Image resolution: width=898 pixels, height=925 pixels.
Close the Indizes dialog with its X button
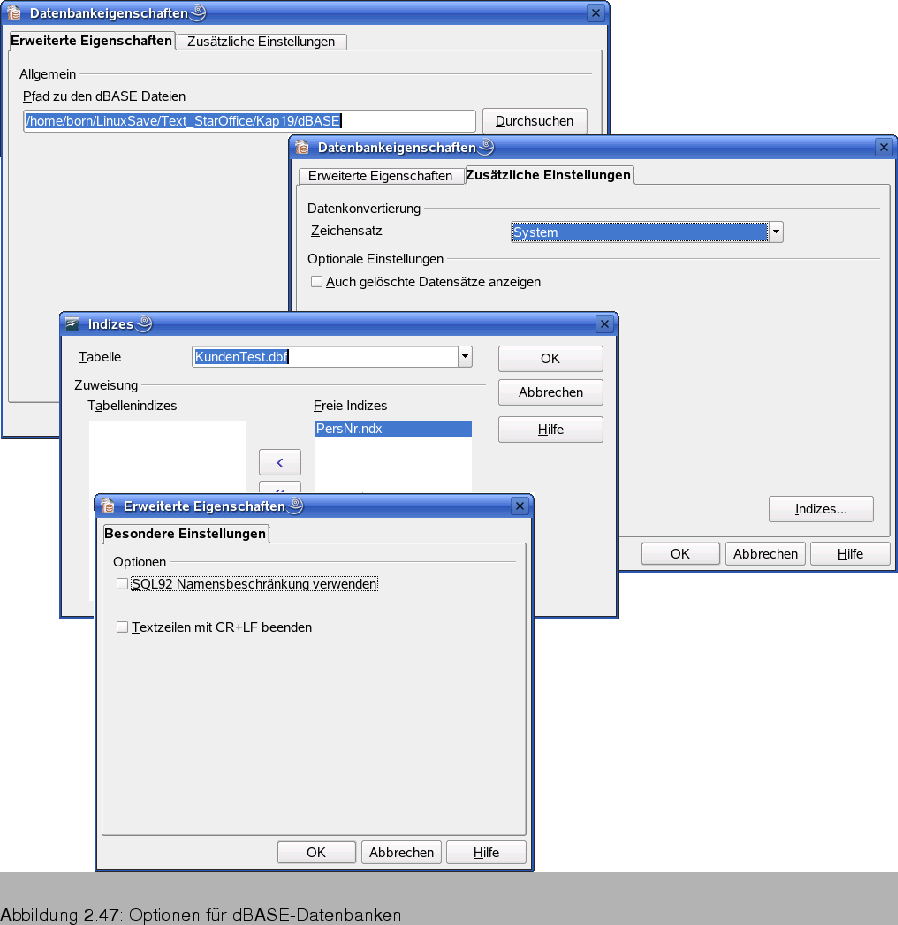coord(604,324)
